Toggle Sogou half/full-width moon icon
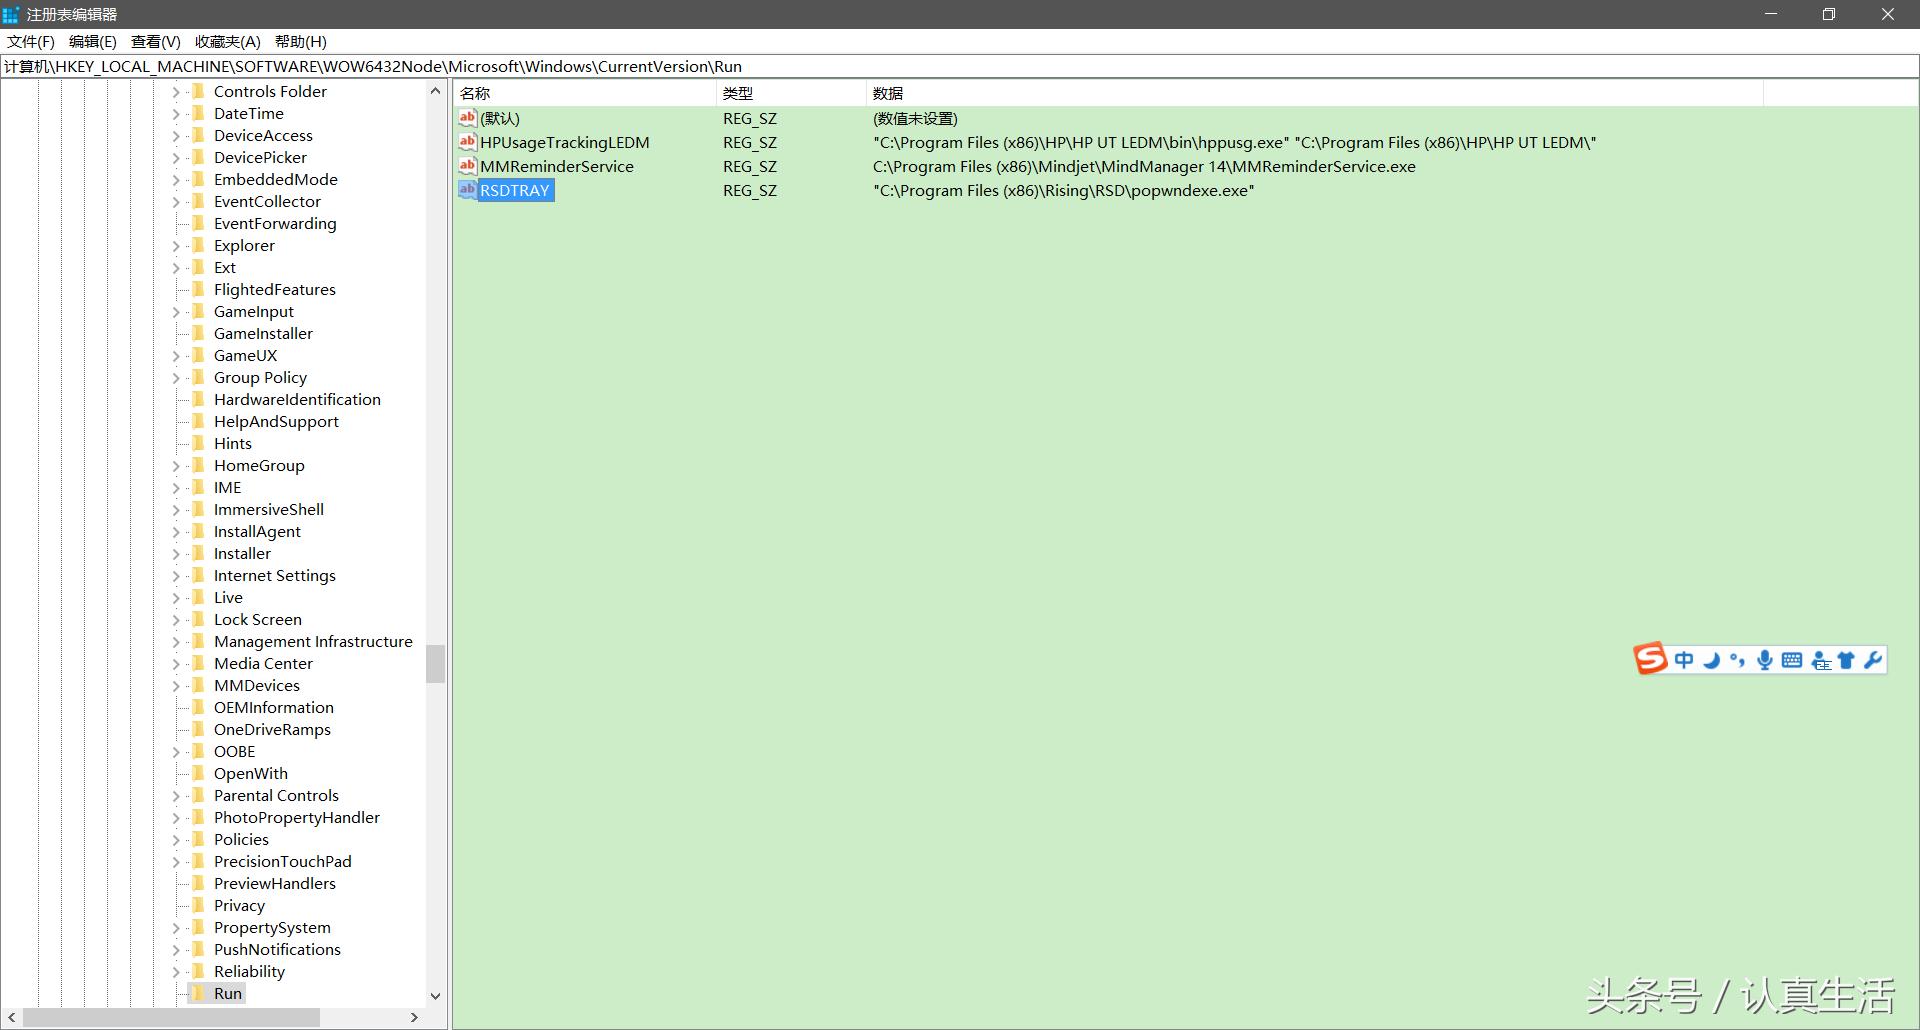 [x=1711, y=660]
